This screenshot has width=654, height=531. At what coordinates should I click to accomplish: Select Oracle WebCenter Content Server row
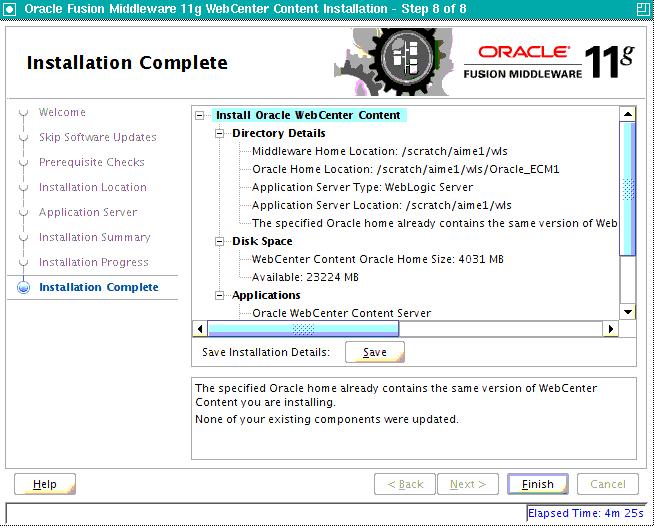click(x=341, y=313)
